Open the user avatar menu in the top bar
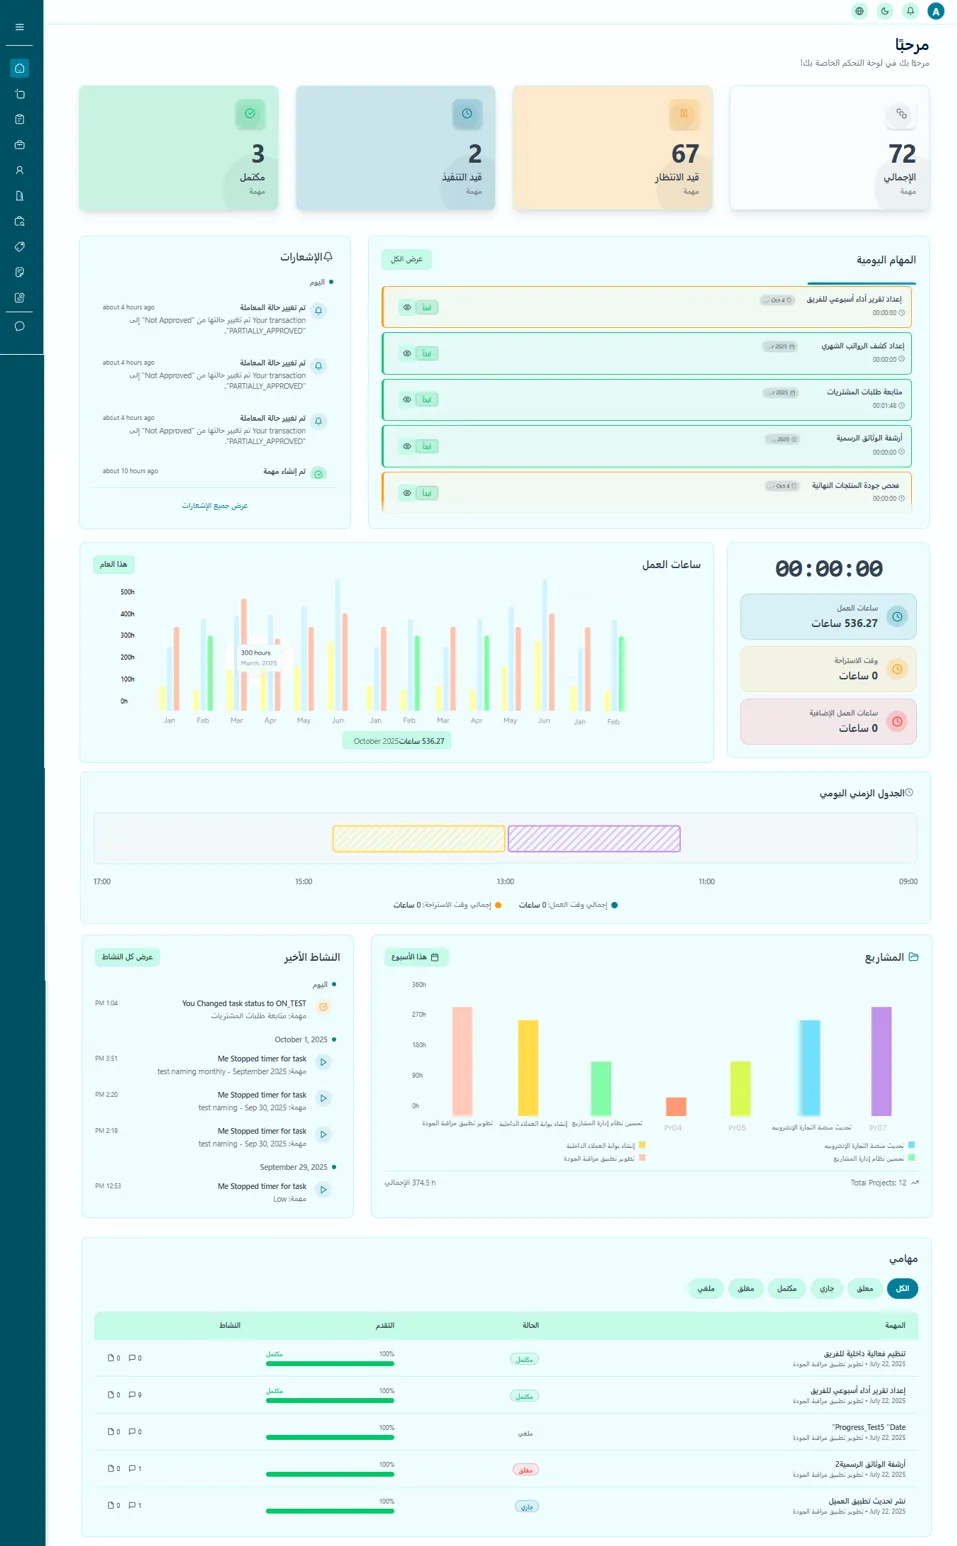957x1546 pixels. [x=936, y=11]
